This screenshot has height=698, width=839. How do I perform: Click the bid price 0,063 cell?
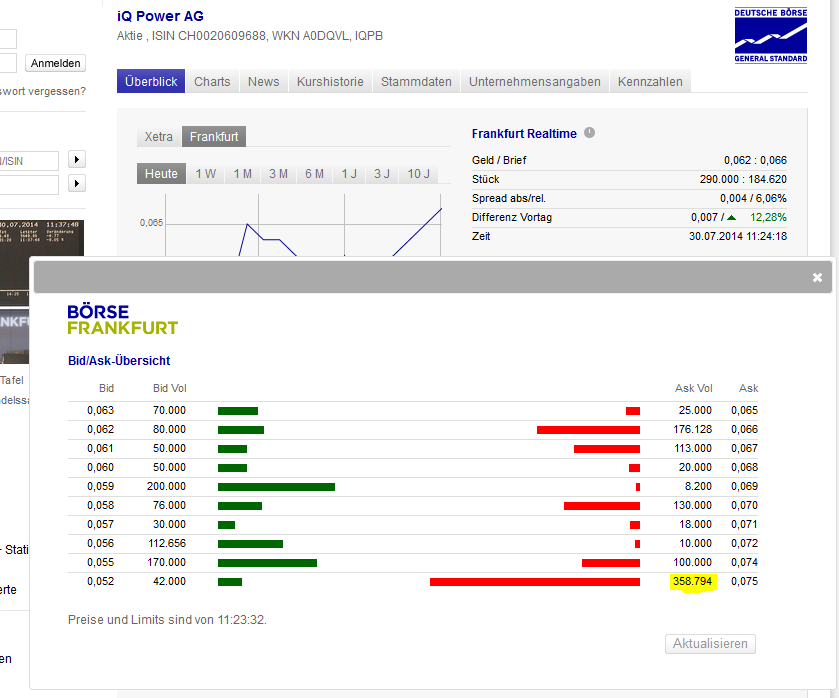[x=101, y=411]
